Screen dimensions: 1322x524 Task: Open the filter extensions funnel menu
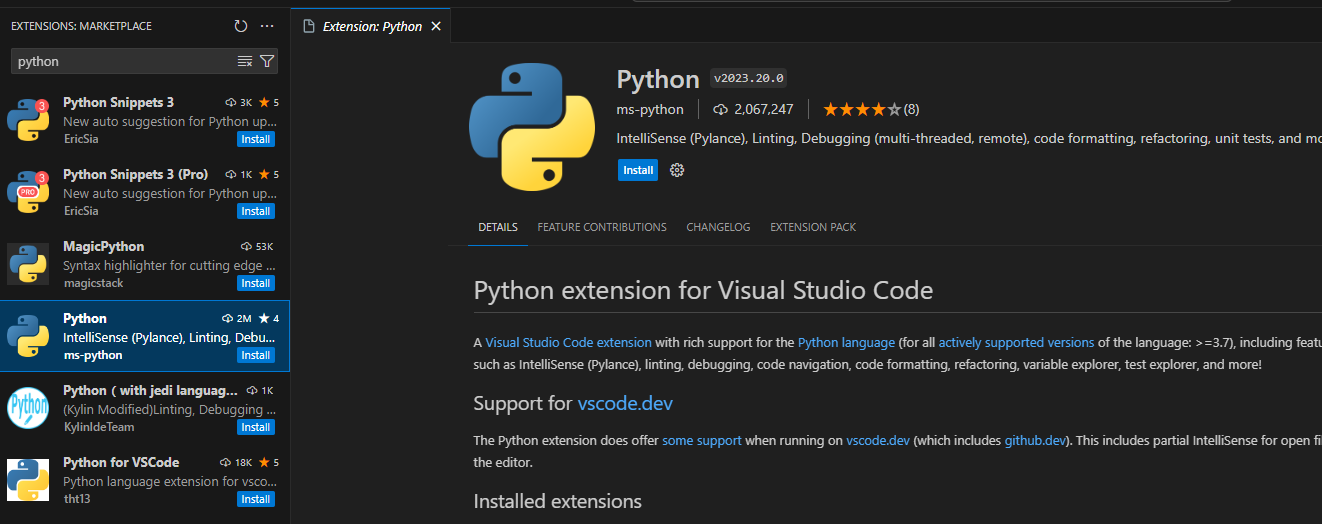point(267,61)
